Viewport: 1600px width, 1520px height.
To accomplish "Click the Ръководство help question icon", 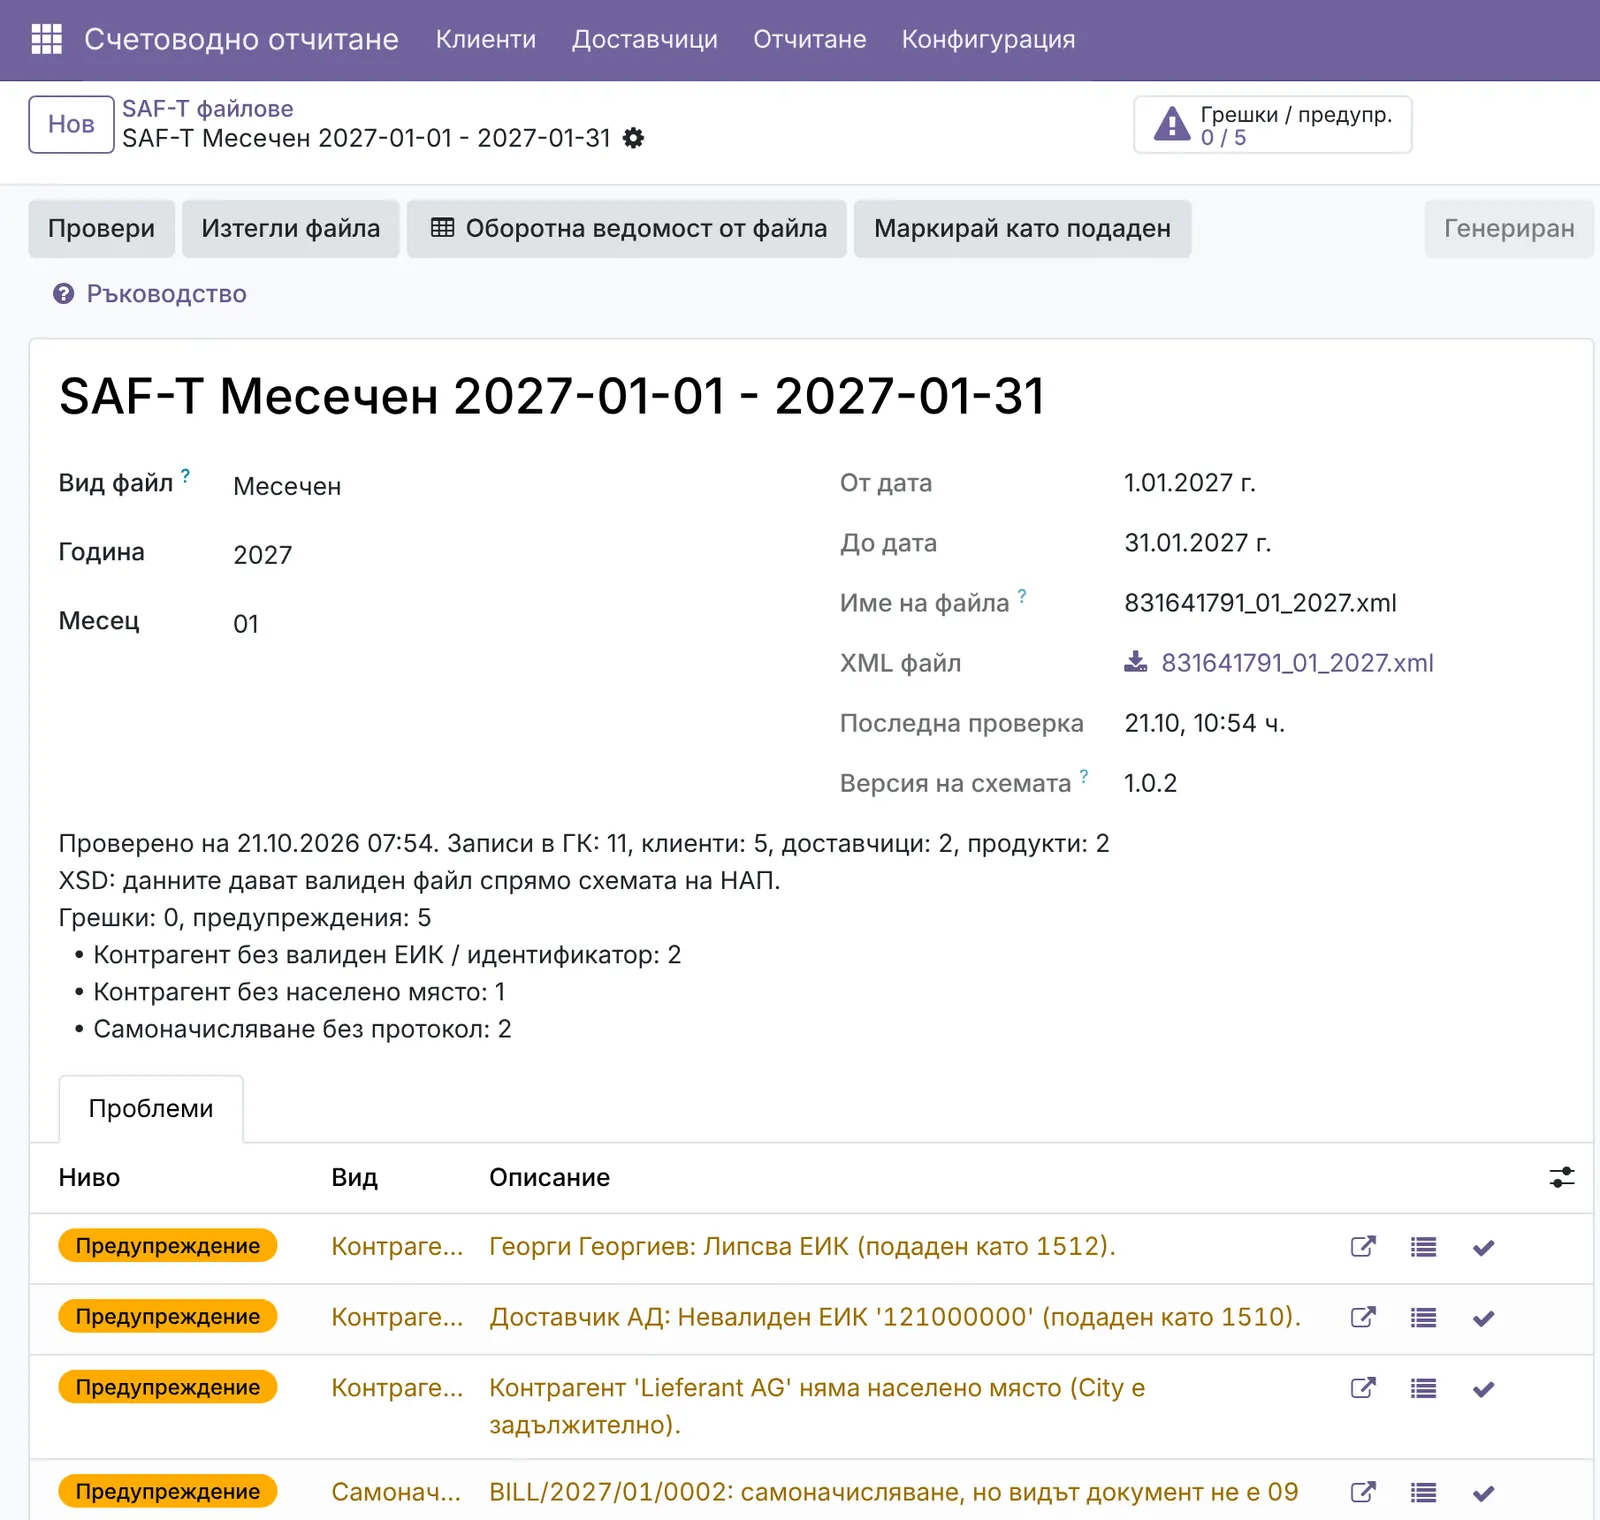I will pos(64,293).
